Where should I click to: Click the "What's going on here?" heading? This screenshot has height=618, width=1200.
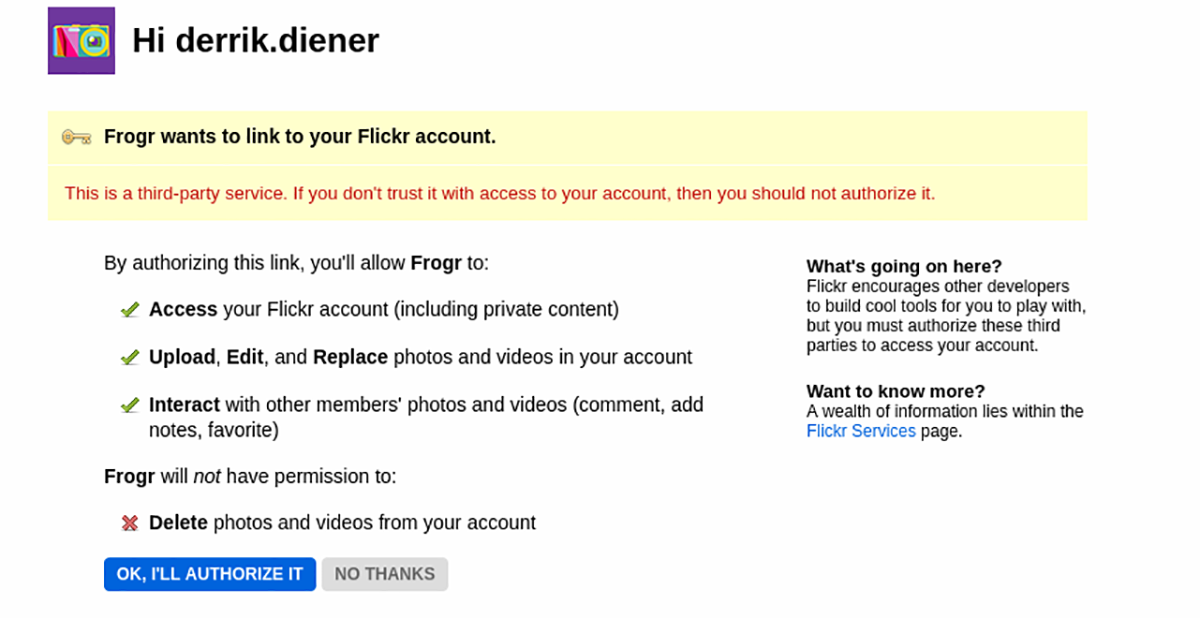pyautogui.click(x=903, y=266)
